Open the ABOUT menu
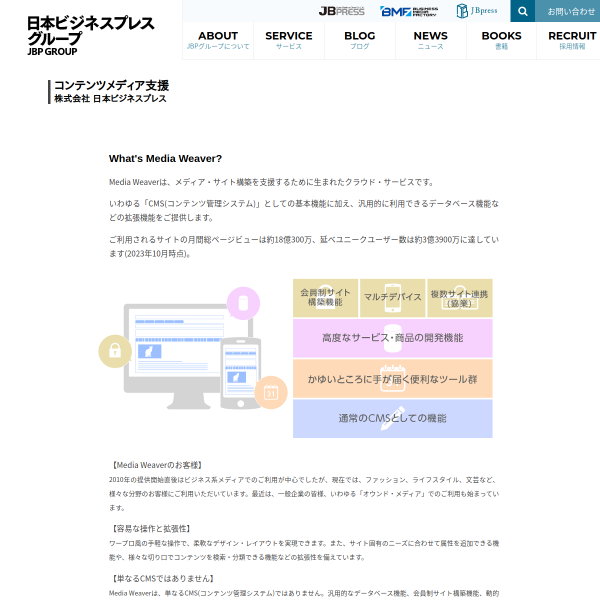 [x=218, y=41]
